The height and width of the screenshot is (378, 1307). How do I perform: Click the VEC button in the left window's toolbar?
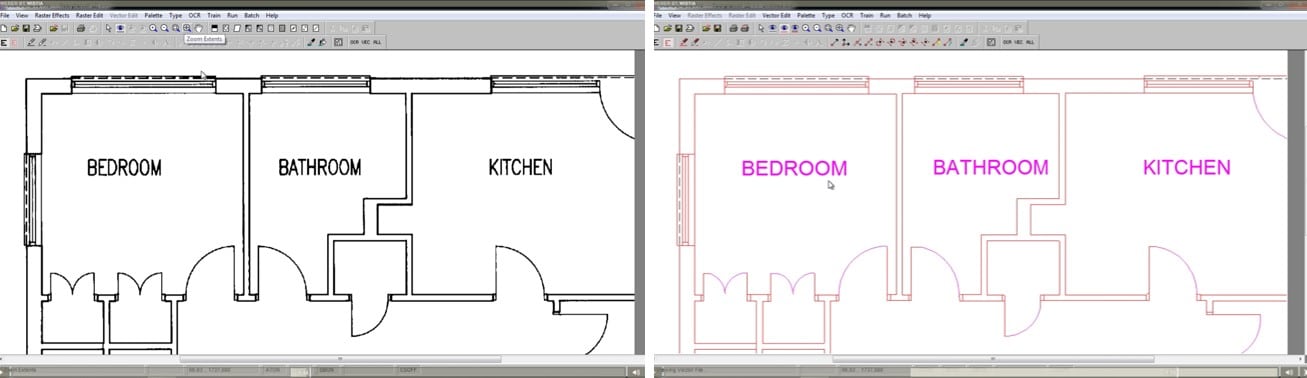[x=366, y=42]
